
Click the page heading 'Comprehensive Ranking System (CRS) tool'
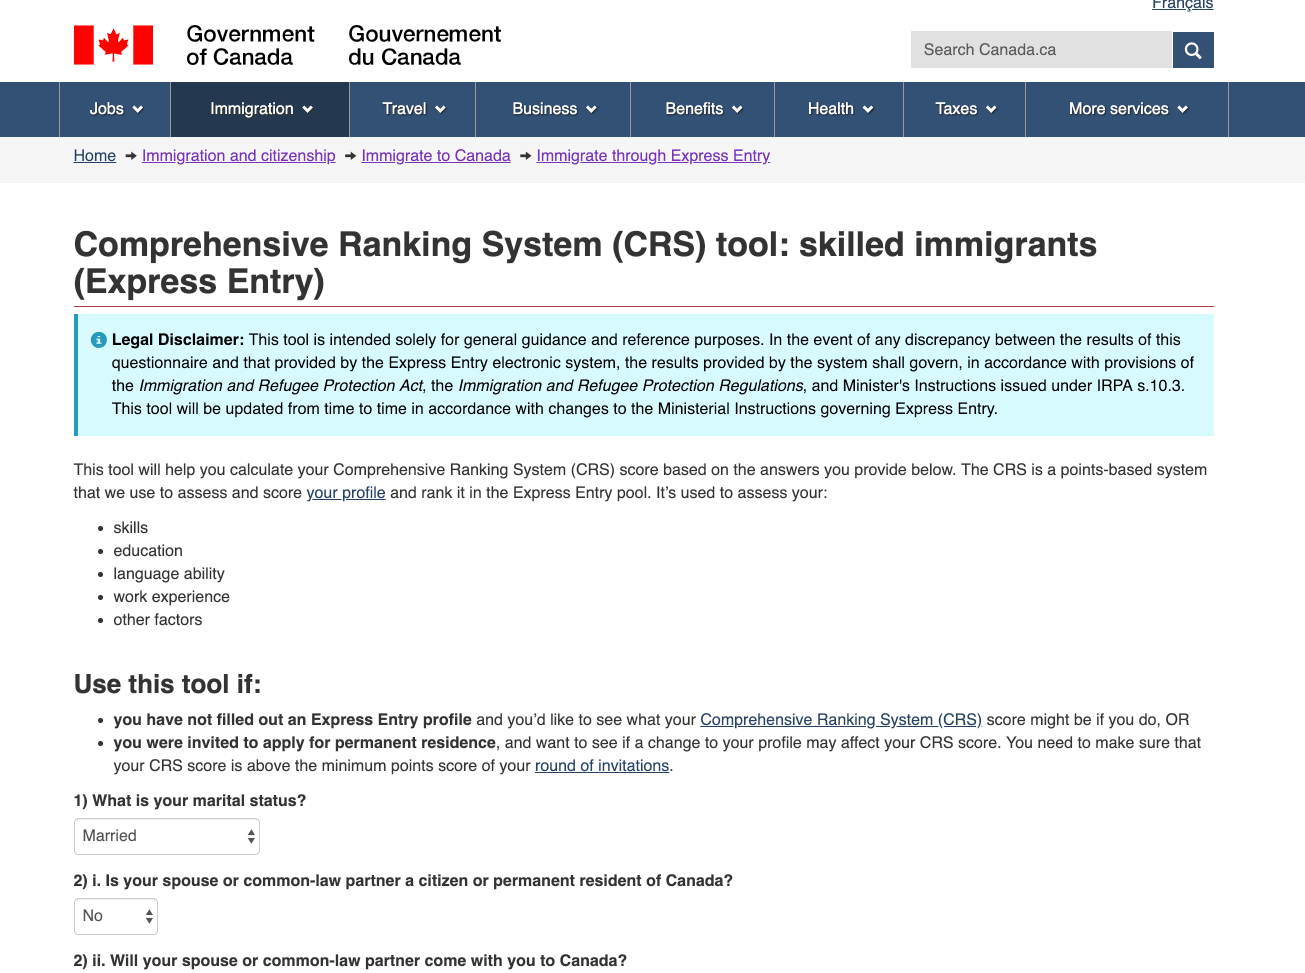tap(586, 263)
